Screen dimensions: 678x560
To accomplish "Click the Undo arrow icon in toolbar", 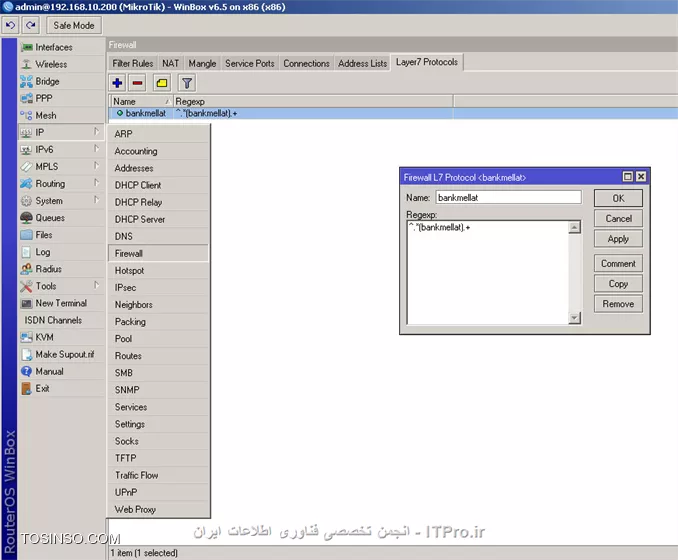I will [10, 26].
